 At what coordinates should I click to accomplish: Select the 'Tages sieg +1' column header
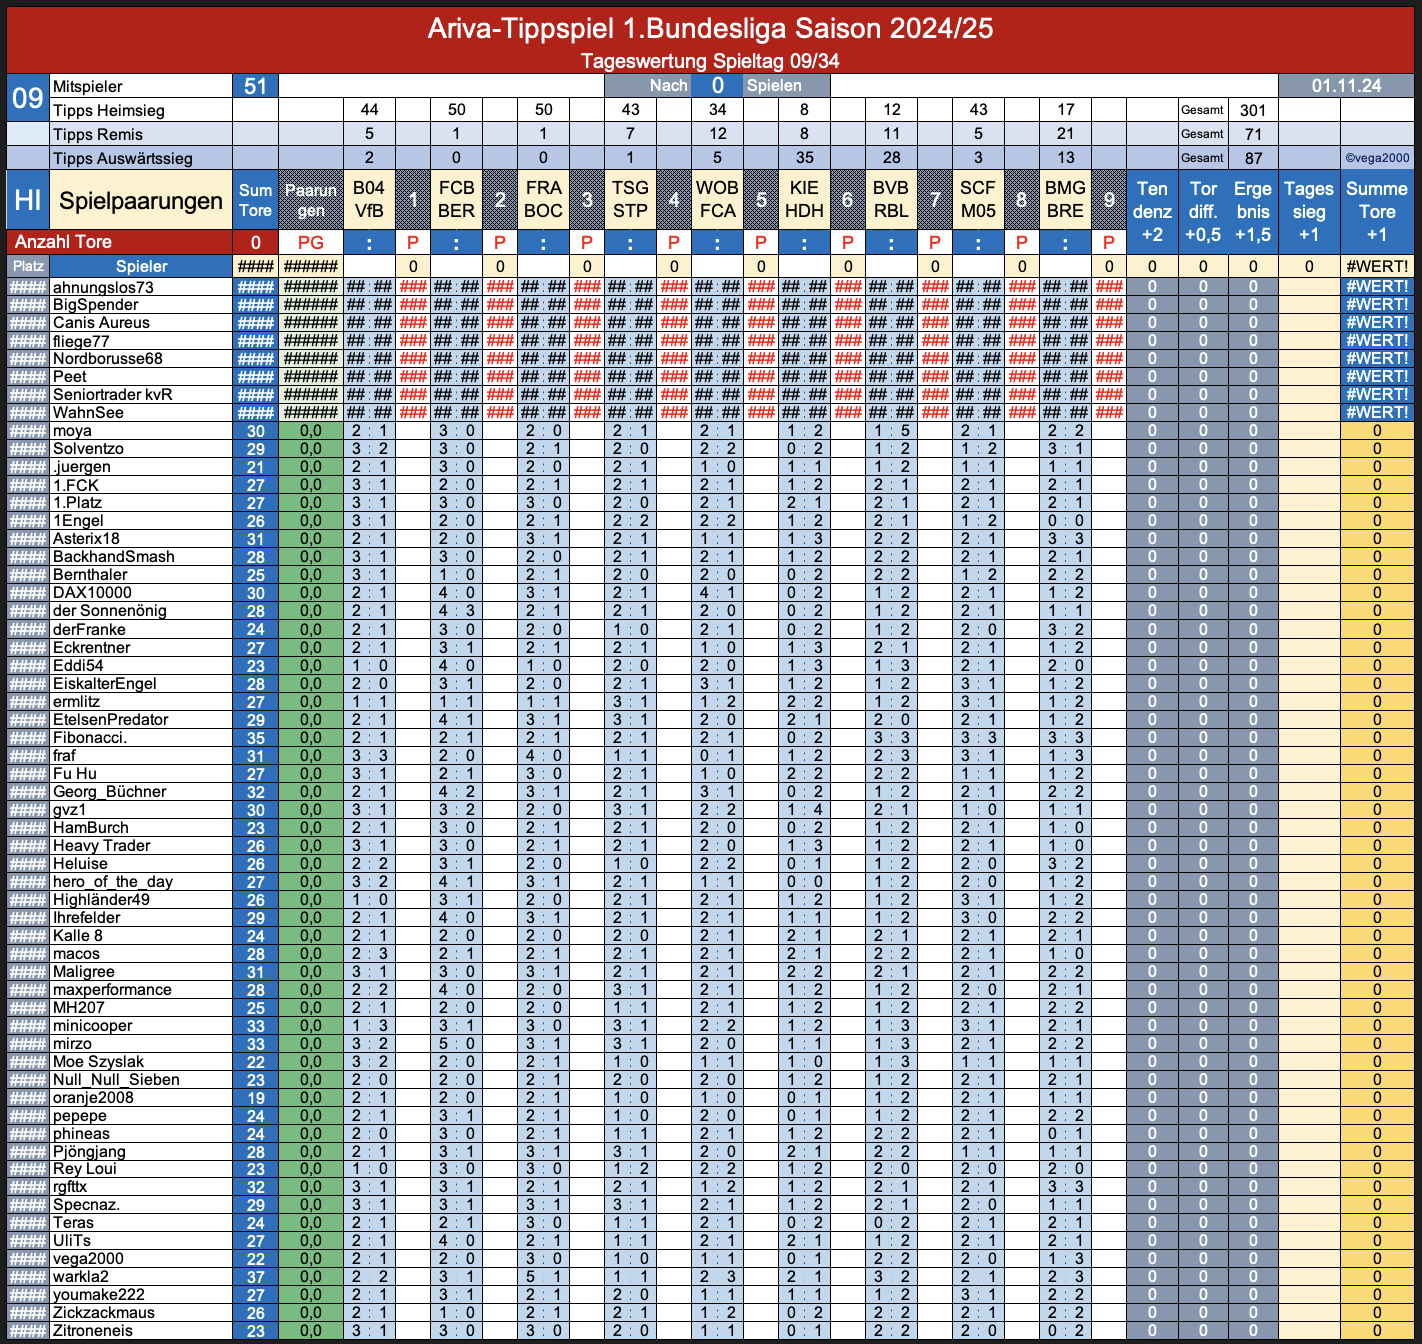point(1309,212)
